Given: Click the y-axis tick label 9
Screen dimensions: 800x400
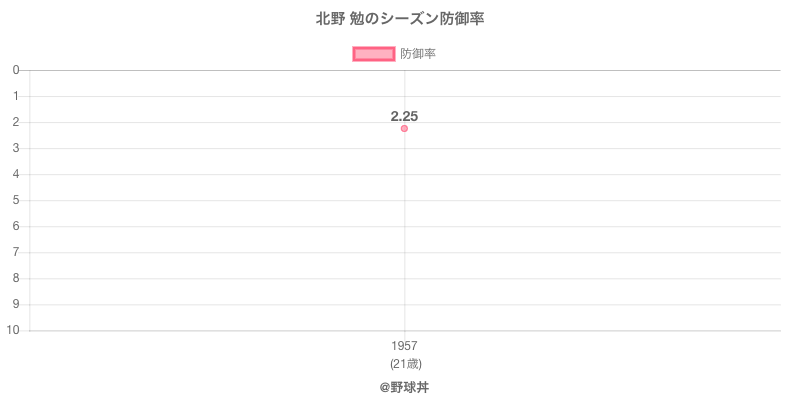Looking at the screenshot, I should click(x=16, y=304).
